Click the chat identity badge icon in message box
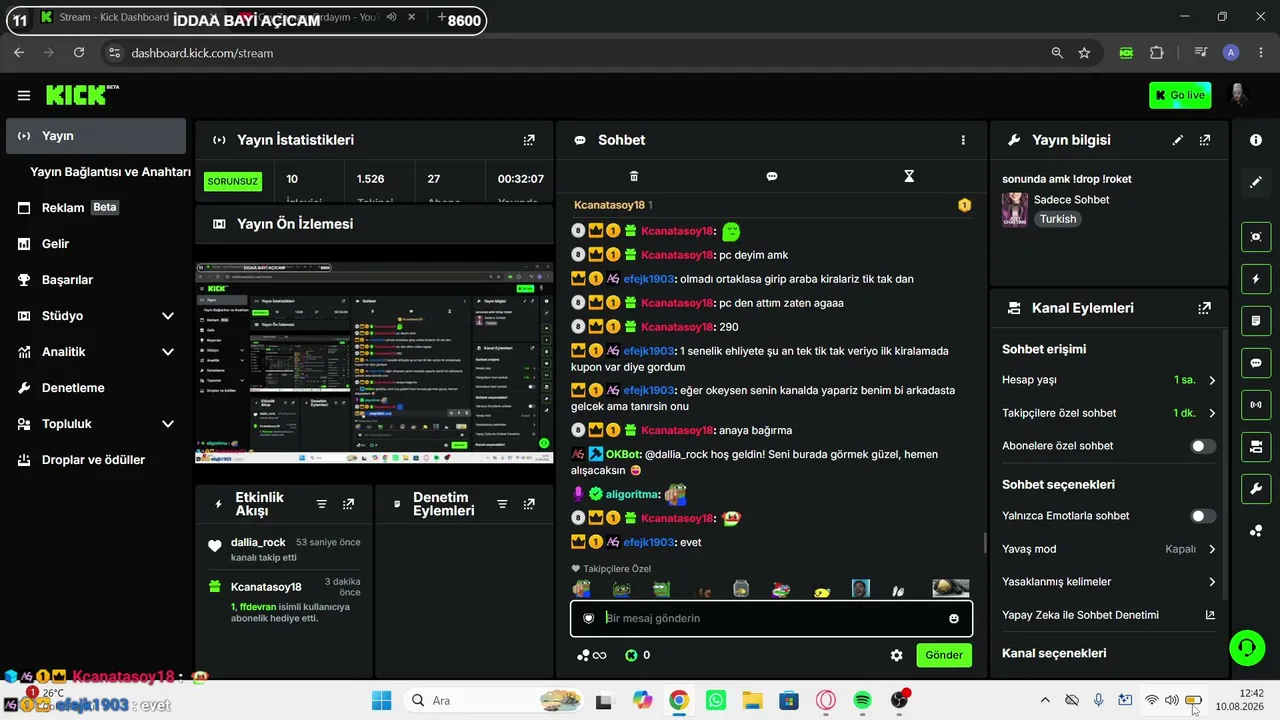This screenshot has height=720, width=1280. point(589,618)
